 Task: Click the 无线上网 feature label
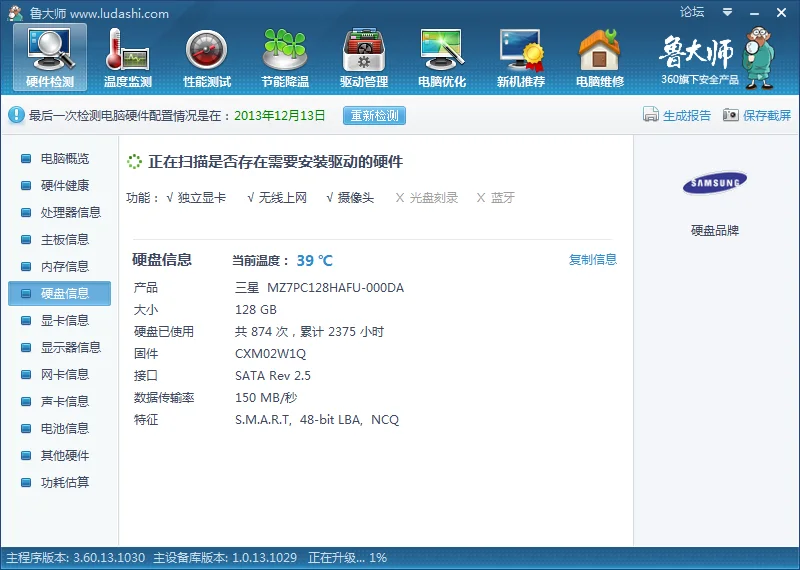[283, 197]
